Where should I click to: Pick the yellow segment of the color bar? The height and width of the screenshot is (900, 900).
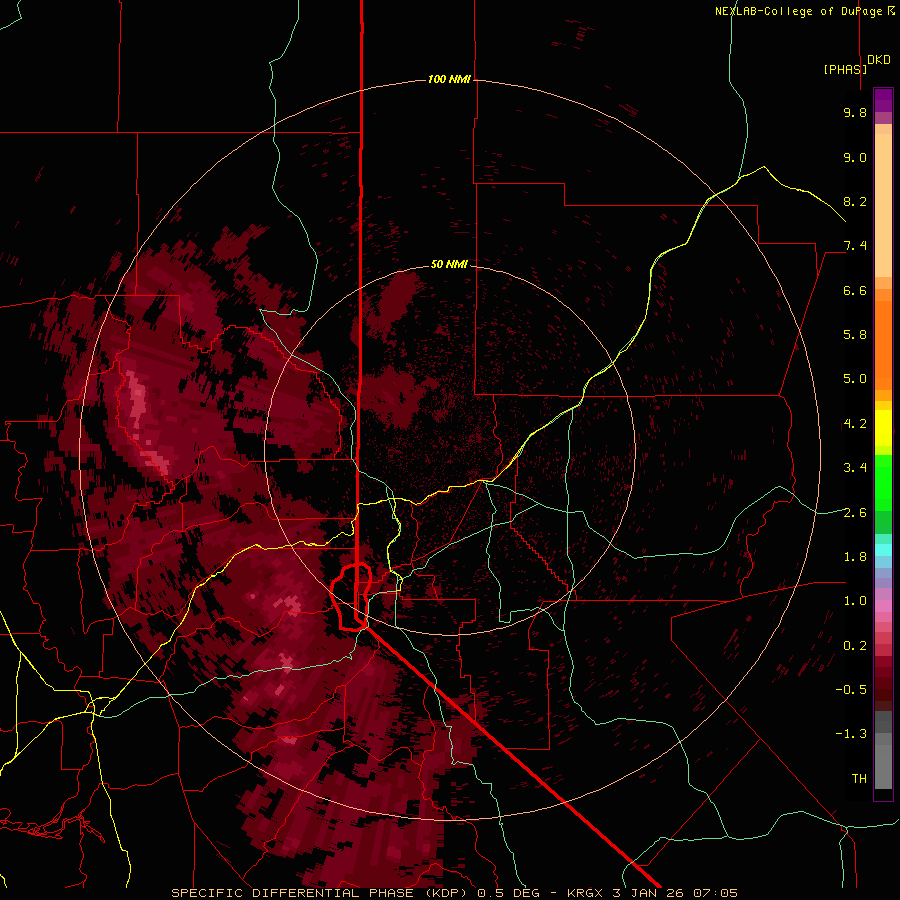click(883, 428)
